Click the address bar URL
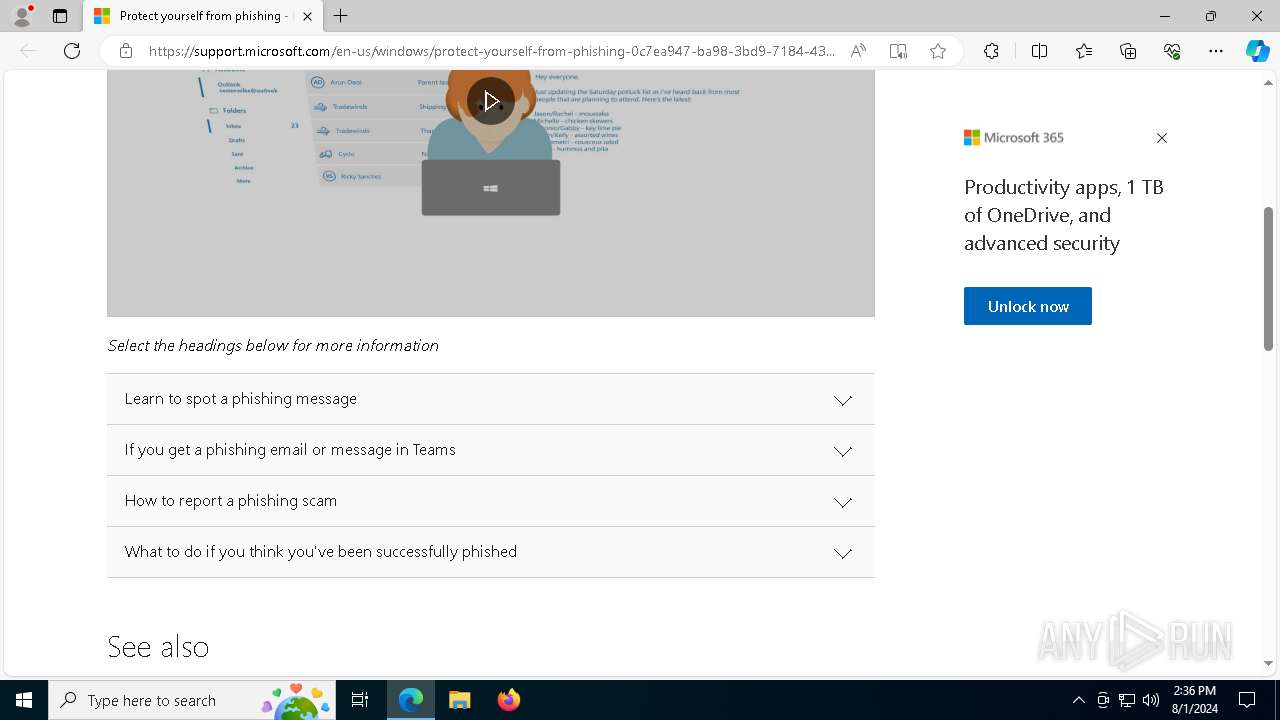Screen dimensions: 1280x720 pos(492,51)
